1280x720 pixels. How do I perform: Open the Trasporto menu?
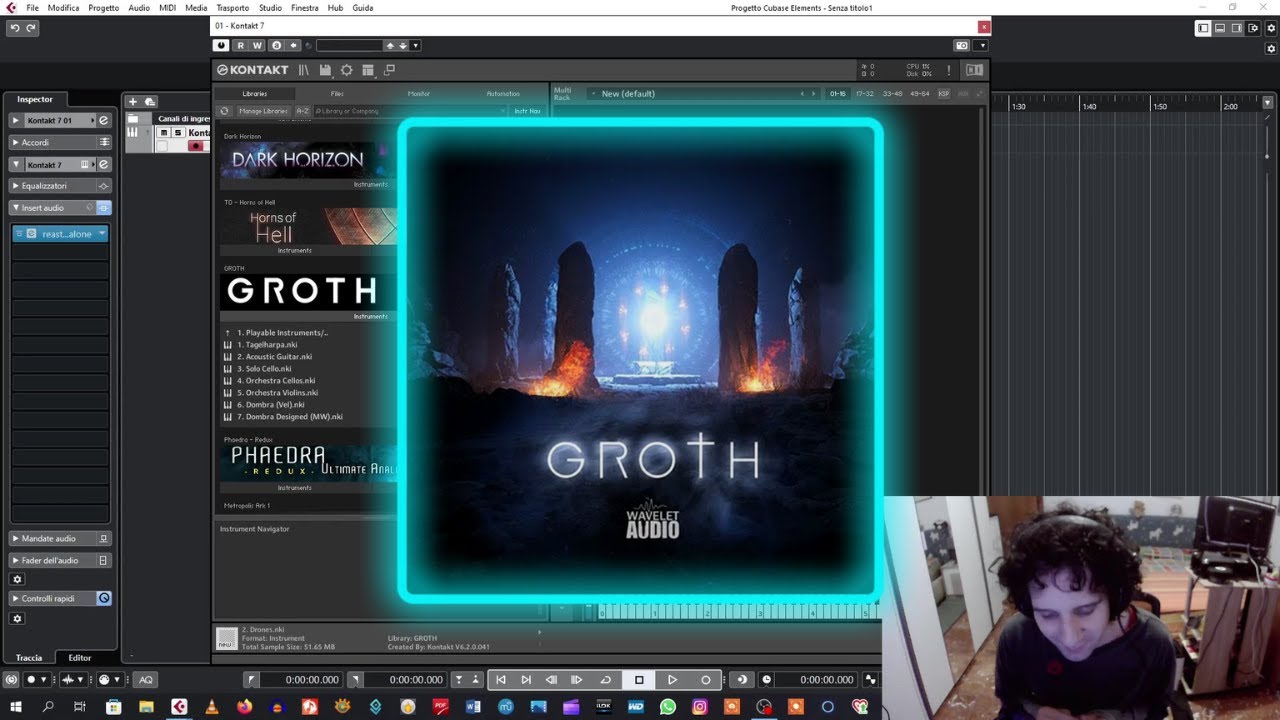(233, 8)
